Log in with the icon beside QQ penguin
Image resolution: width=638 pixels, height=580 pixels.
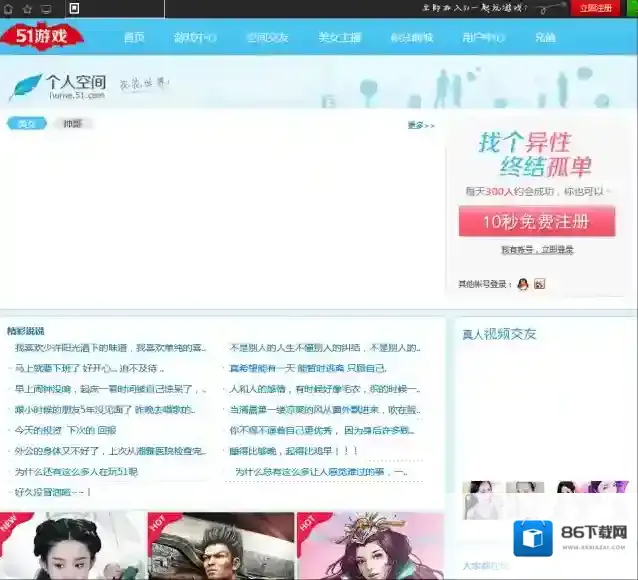point(540,284)
